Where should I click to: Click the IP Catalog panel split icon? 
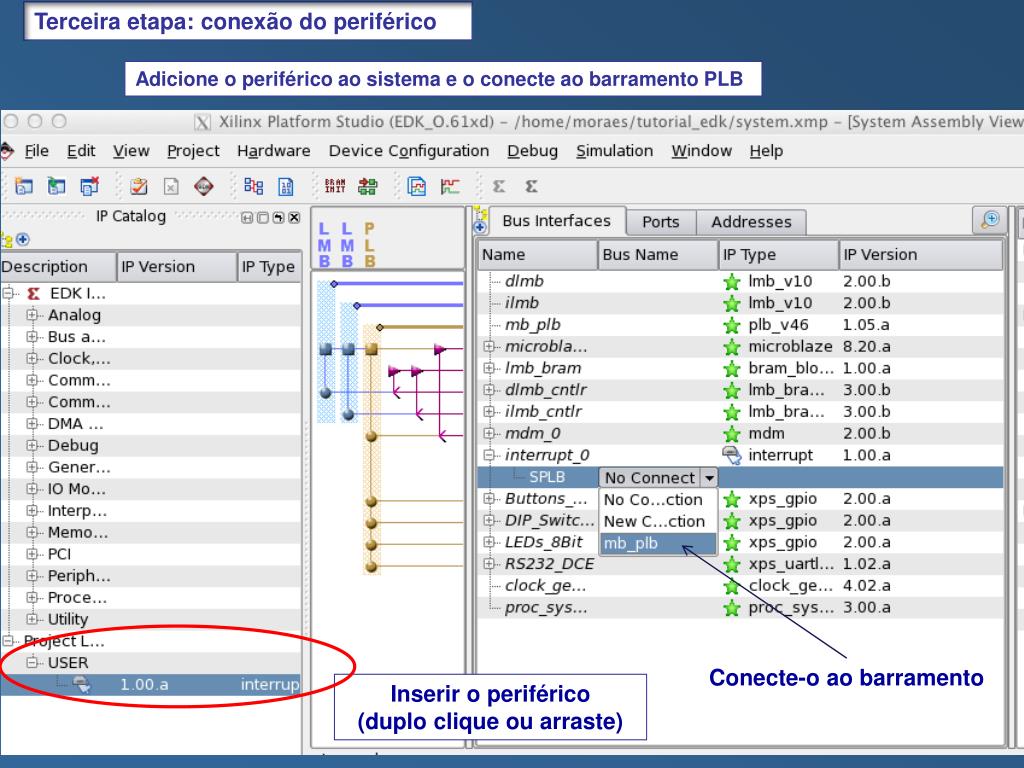[x=247, y=217]
